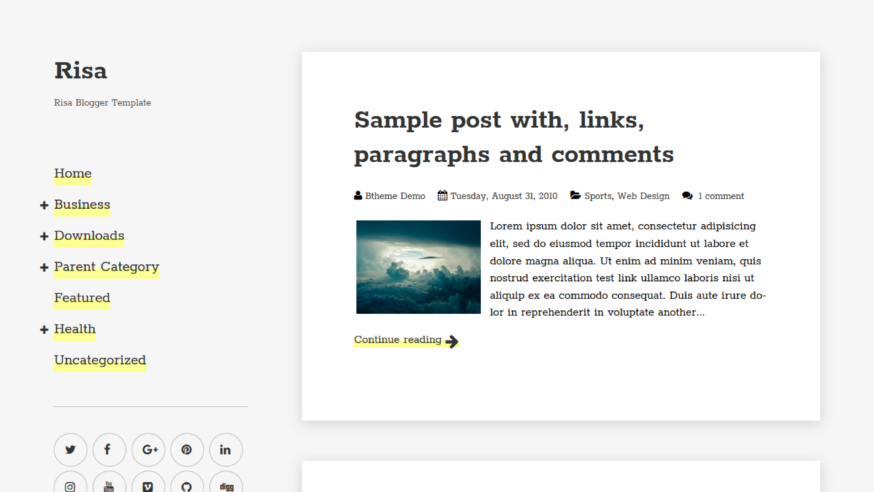Open the Sample post with links title
Image resolution: width=874 pixels, height=492 pixels.
click(x=513, y=137)
